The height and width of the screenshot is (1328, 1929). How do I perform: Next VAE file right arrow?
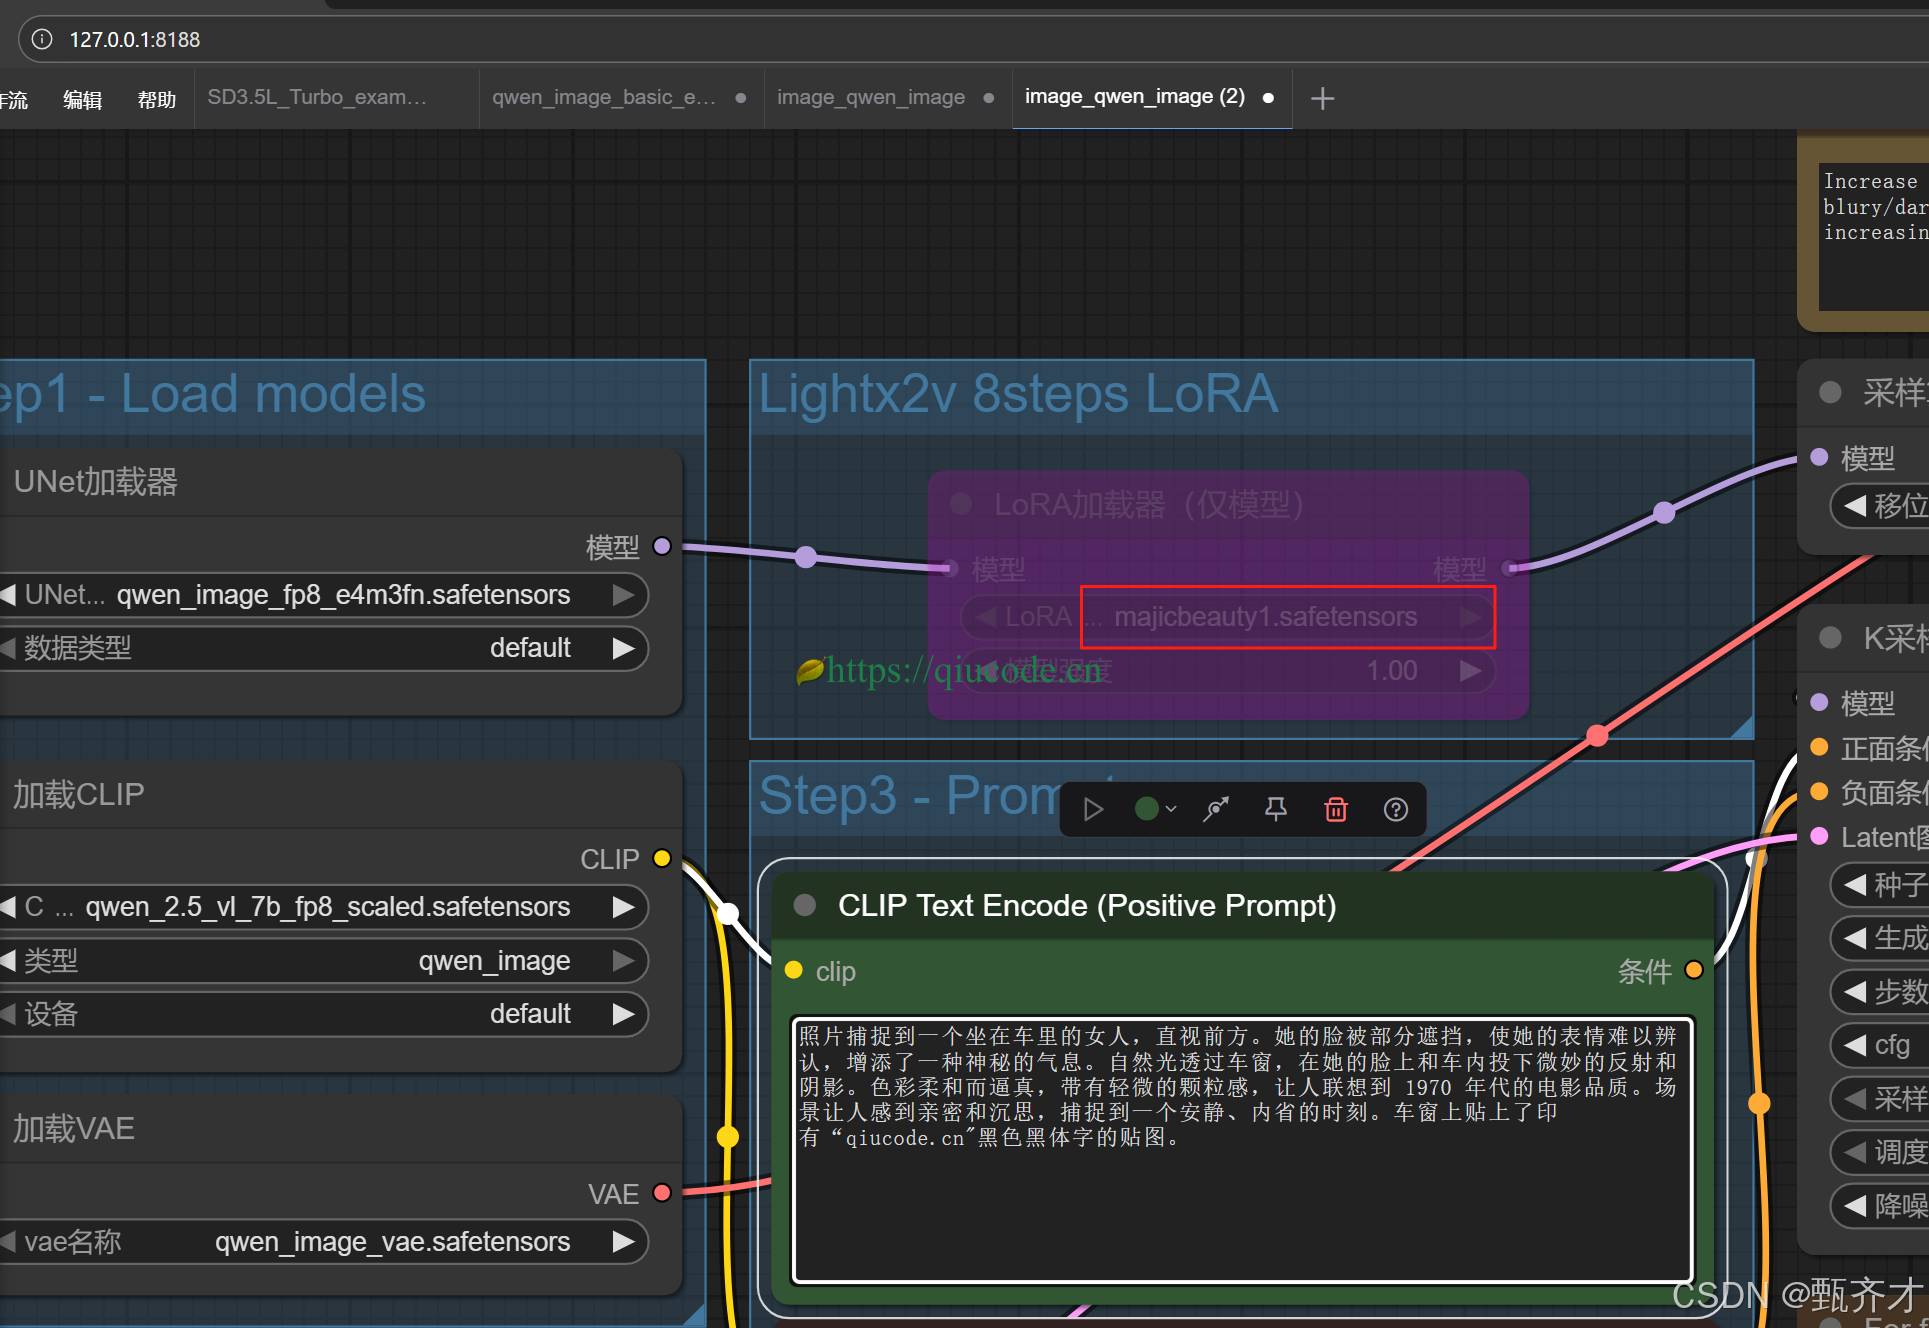tap(623, 1242)
